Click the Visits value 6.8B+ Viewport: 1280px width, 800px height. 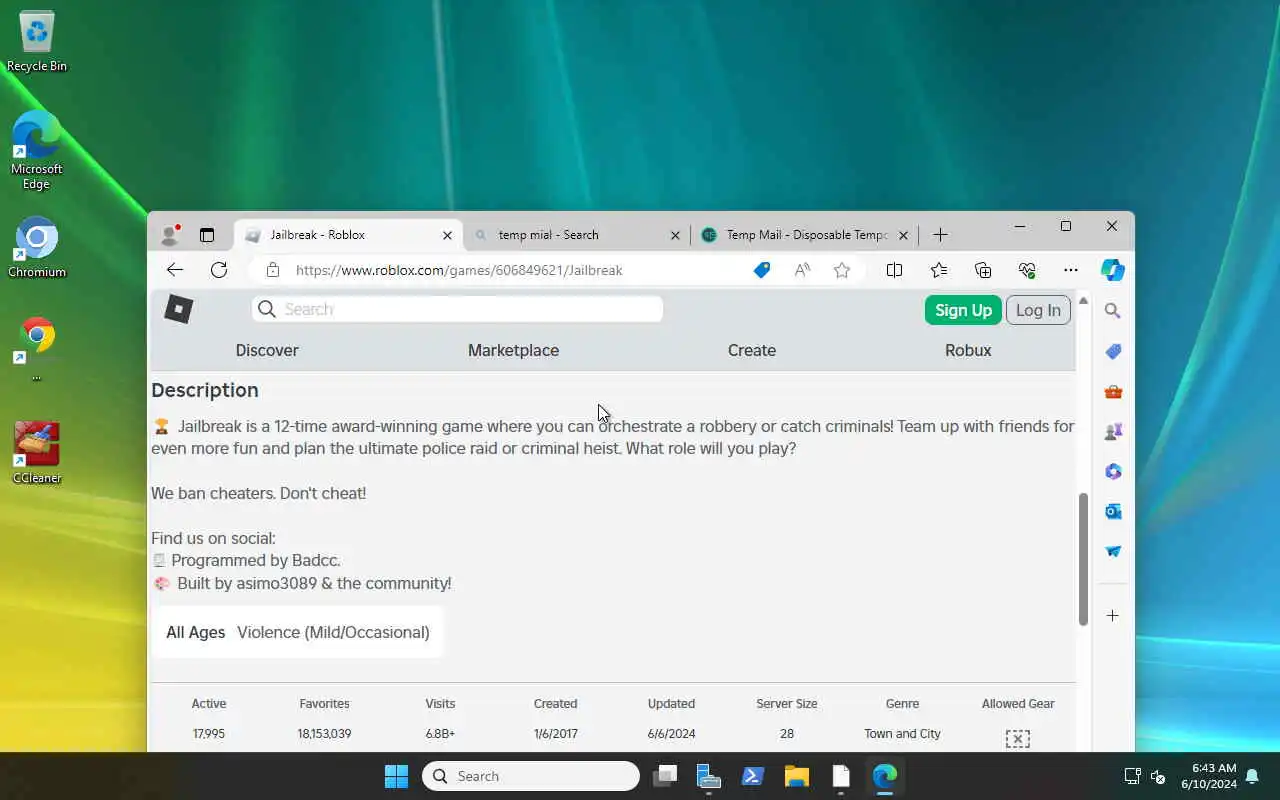440,734
